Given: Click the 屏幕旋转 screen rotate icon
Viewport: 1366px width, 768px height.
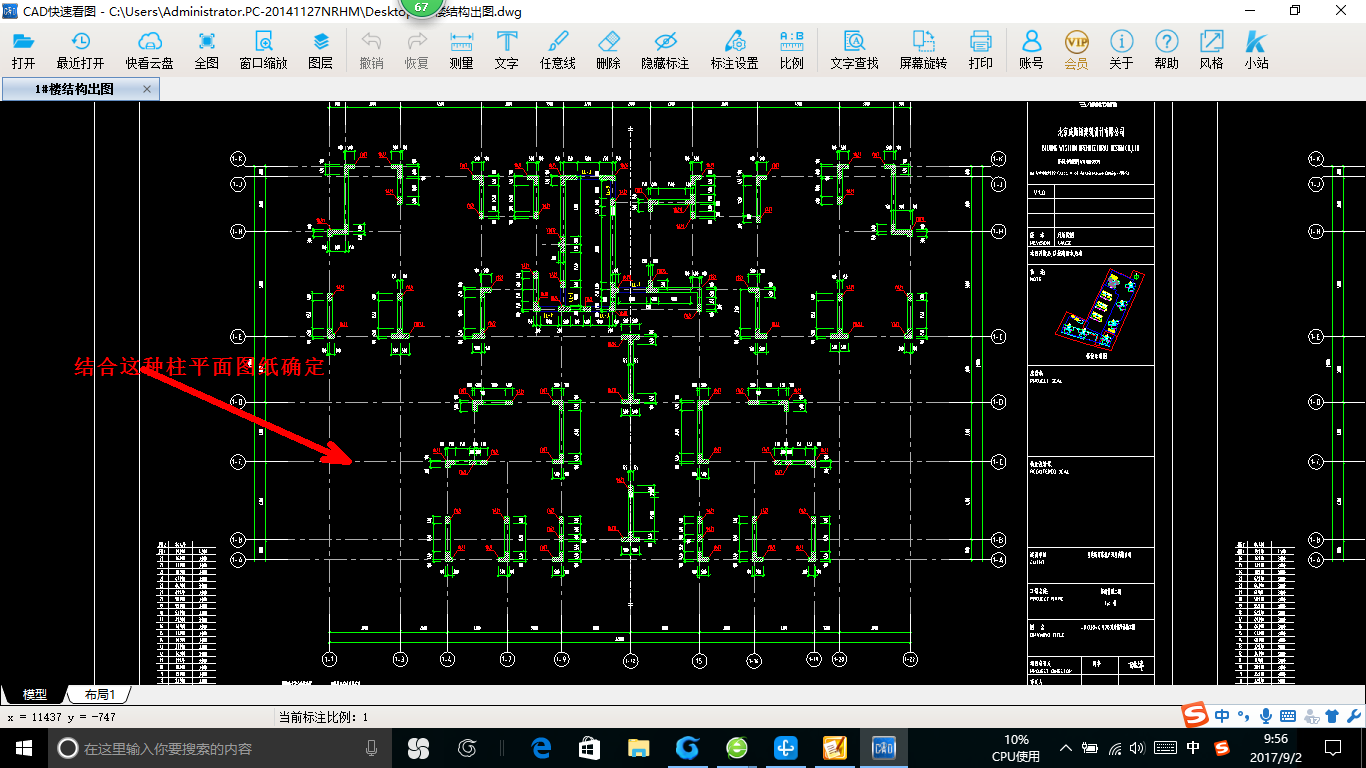Looking at the screenshot, I should (923, 50).
